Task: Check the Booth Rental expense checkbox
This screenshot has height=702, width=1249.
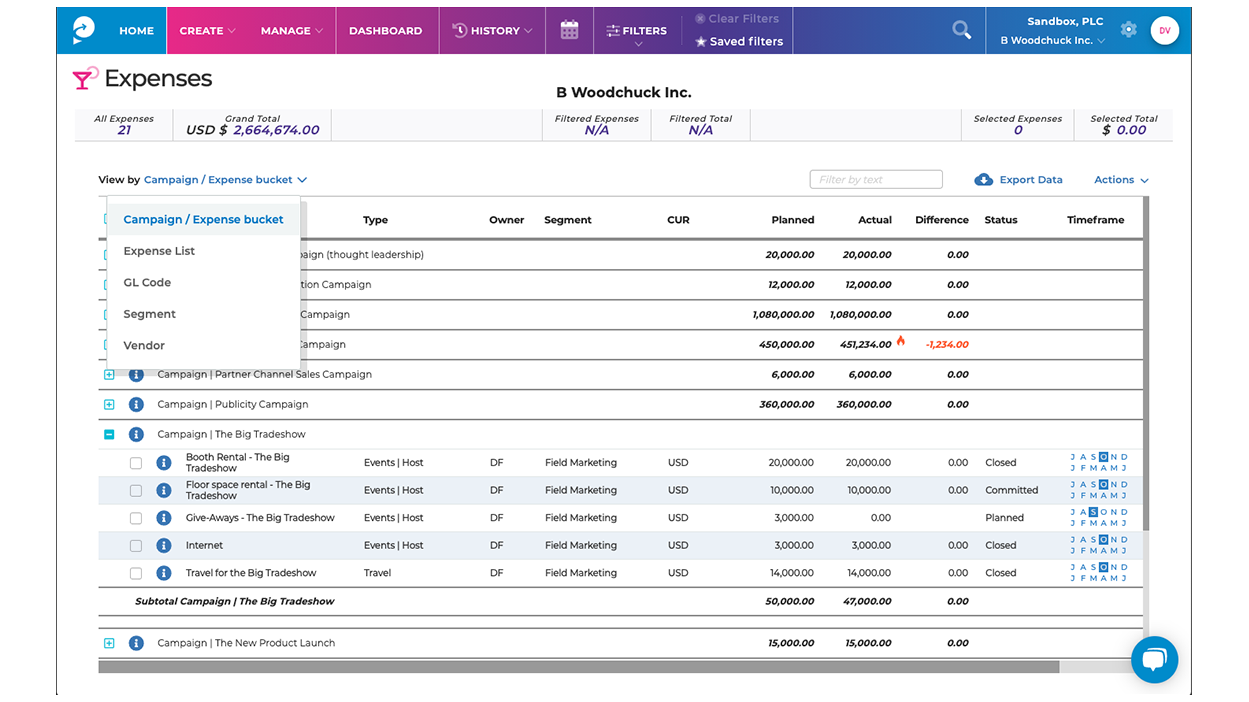Action: (136, 462)
